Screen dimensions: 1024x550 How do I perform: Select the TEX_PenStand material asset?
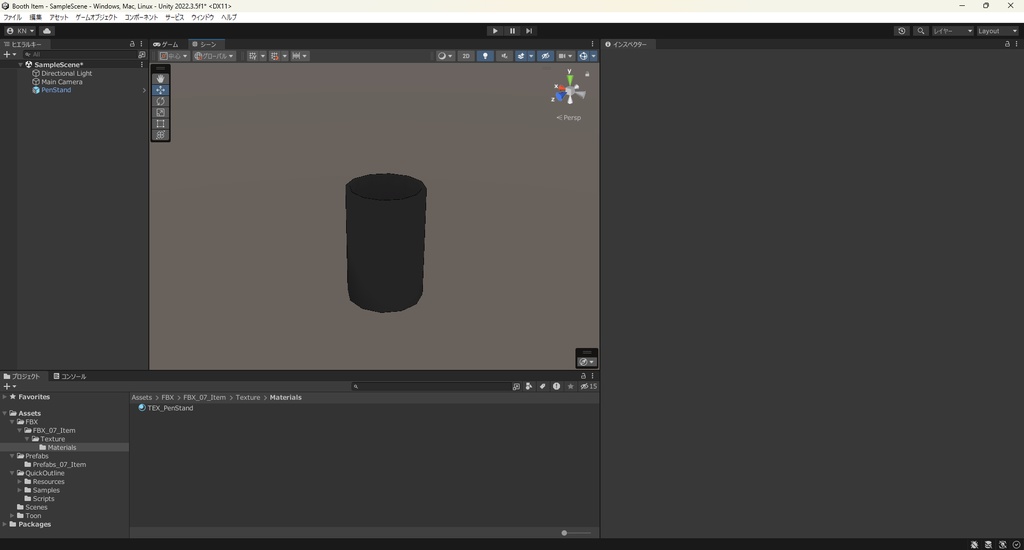(x=170, y=408)
